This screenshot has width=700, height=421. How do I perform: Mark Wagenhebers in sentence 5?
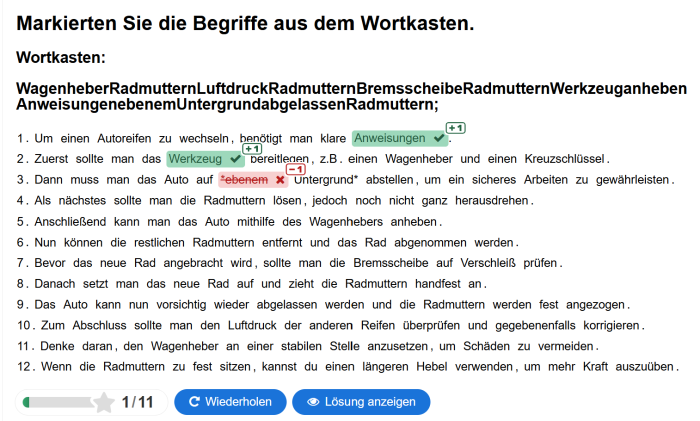(x=346, y=222)
